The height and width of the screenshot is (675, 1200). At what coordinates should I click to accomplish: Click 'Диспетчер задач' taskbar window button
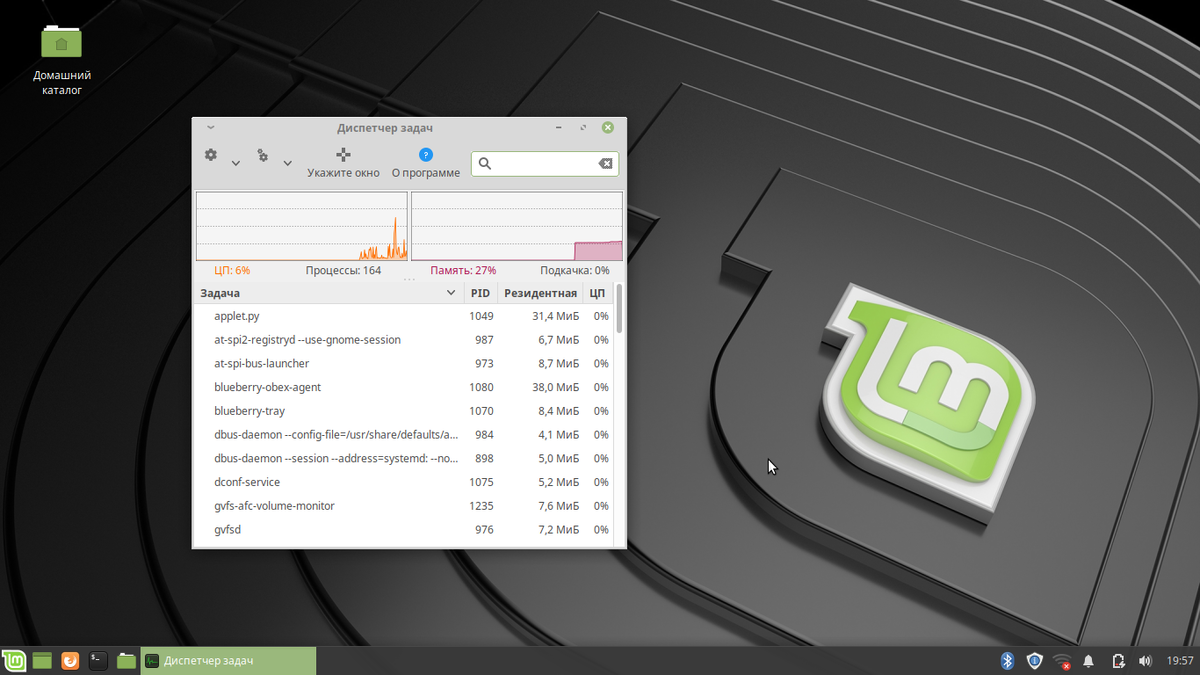[228, 661]
